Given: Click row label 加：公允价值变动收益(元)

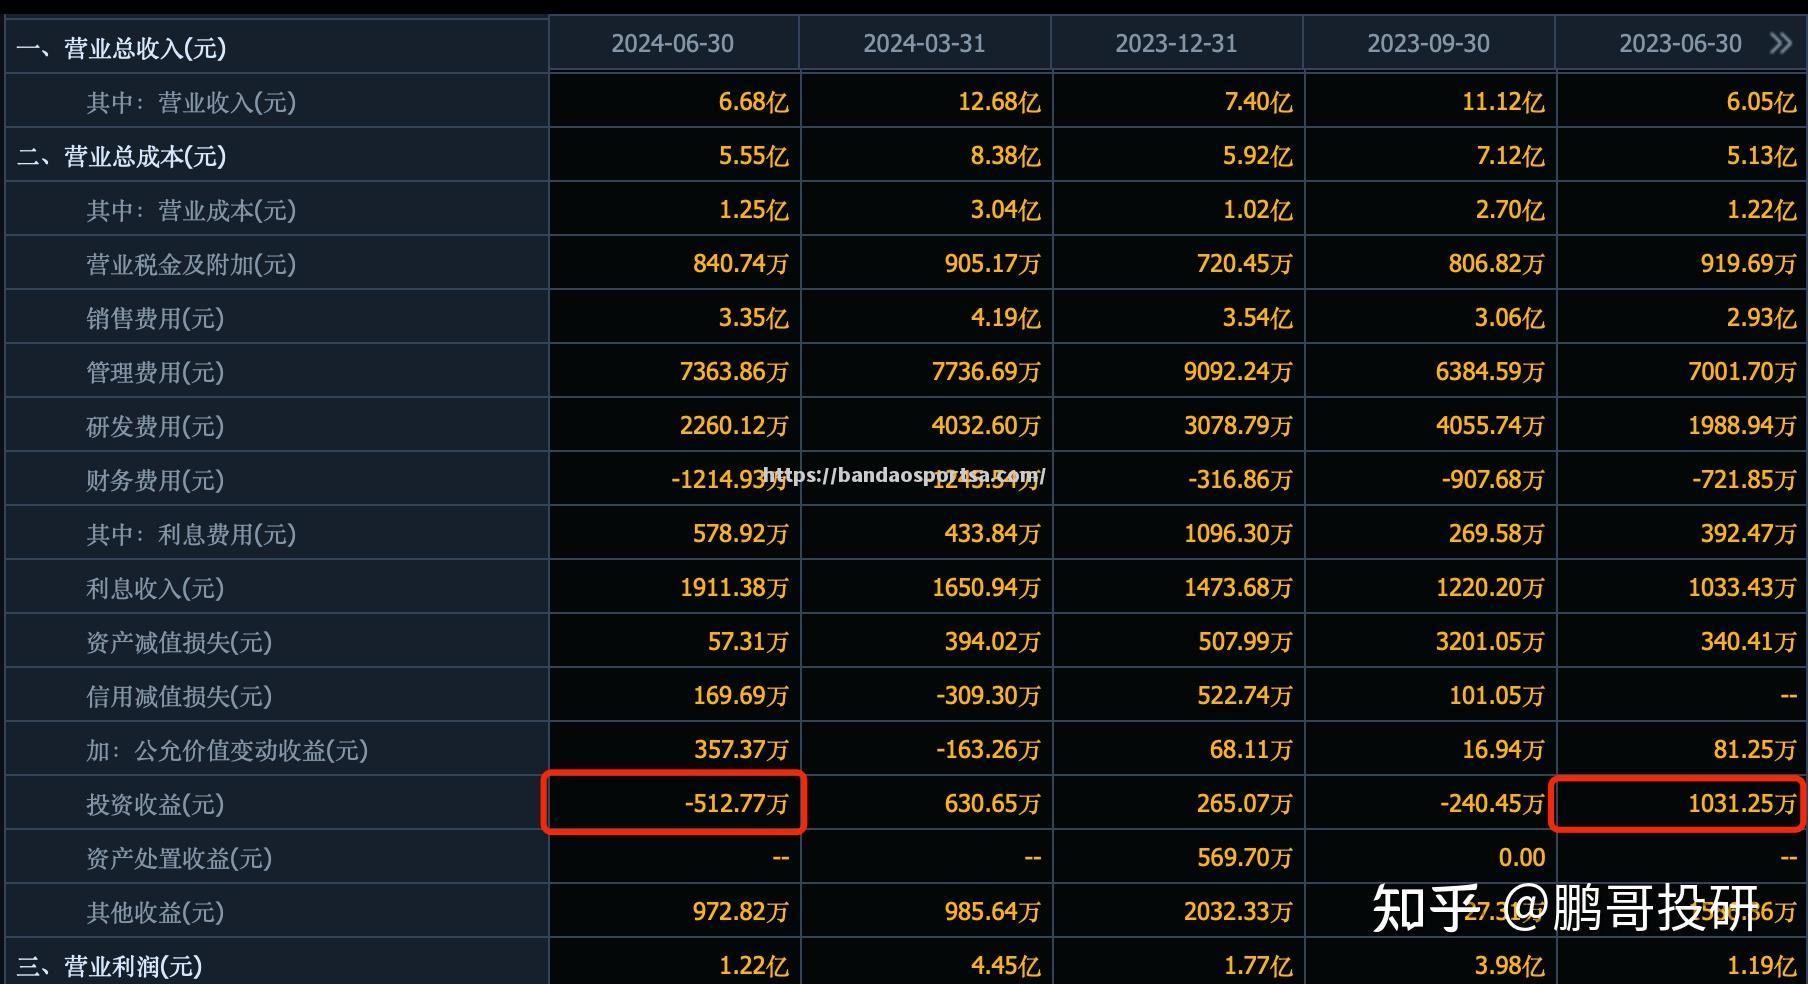Looking at the screenshot, I should (227, 750).
